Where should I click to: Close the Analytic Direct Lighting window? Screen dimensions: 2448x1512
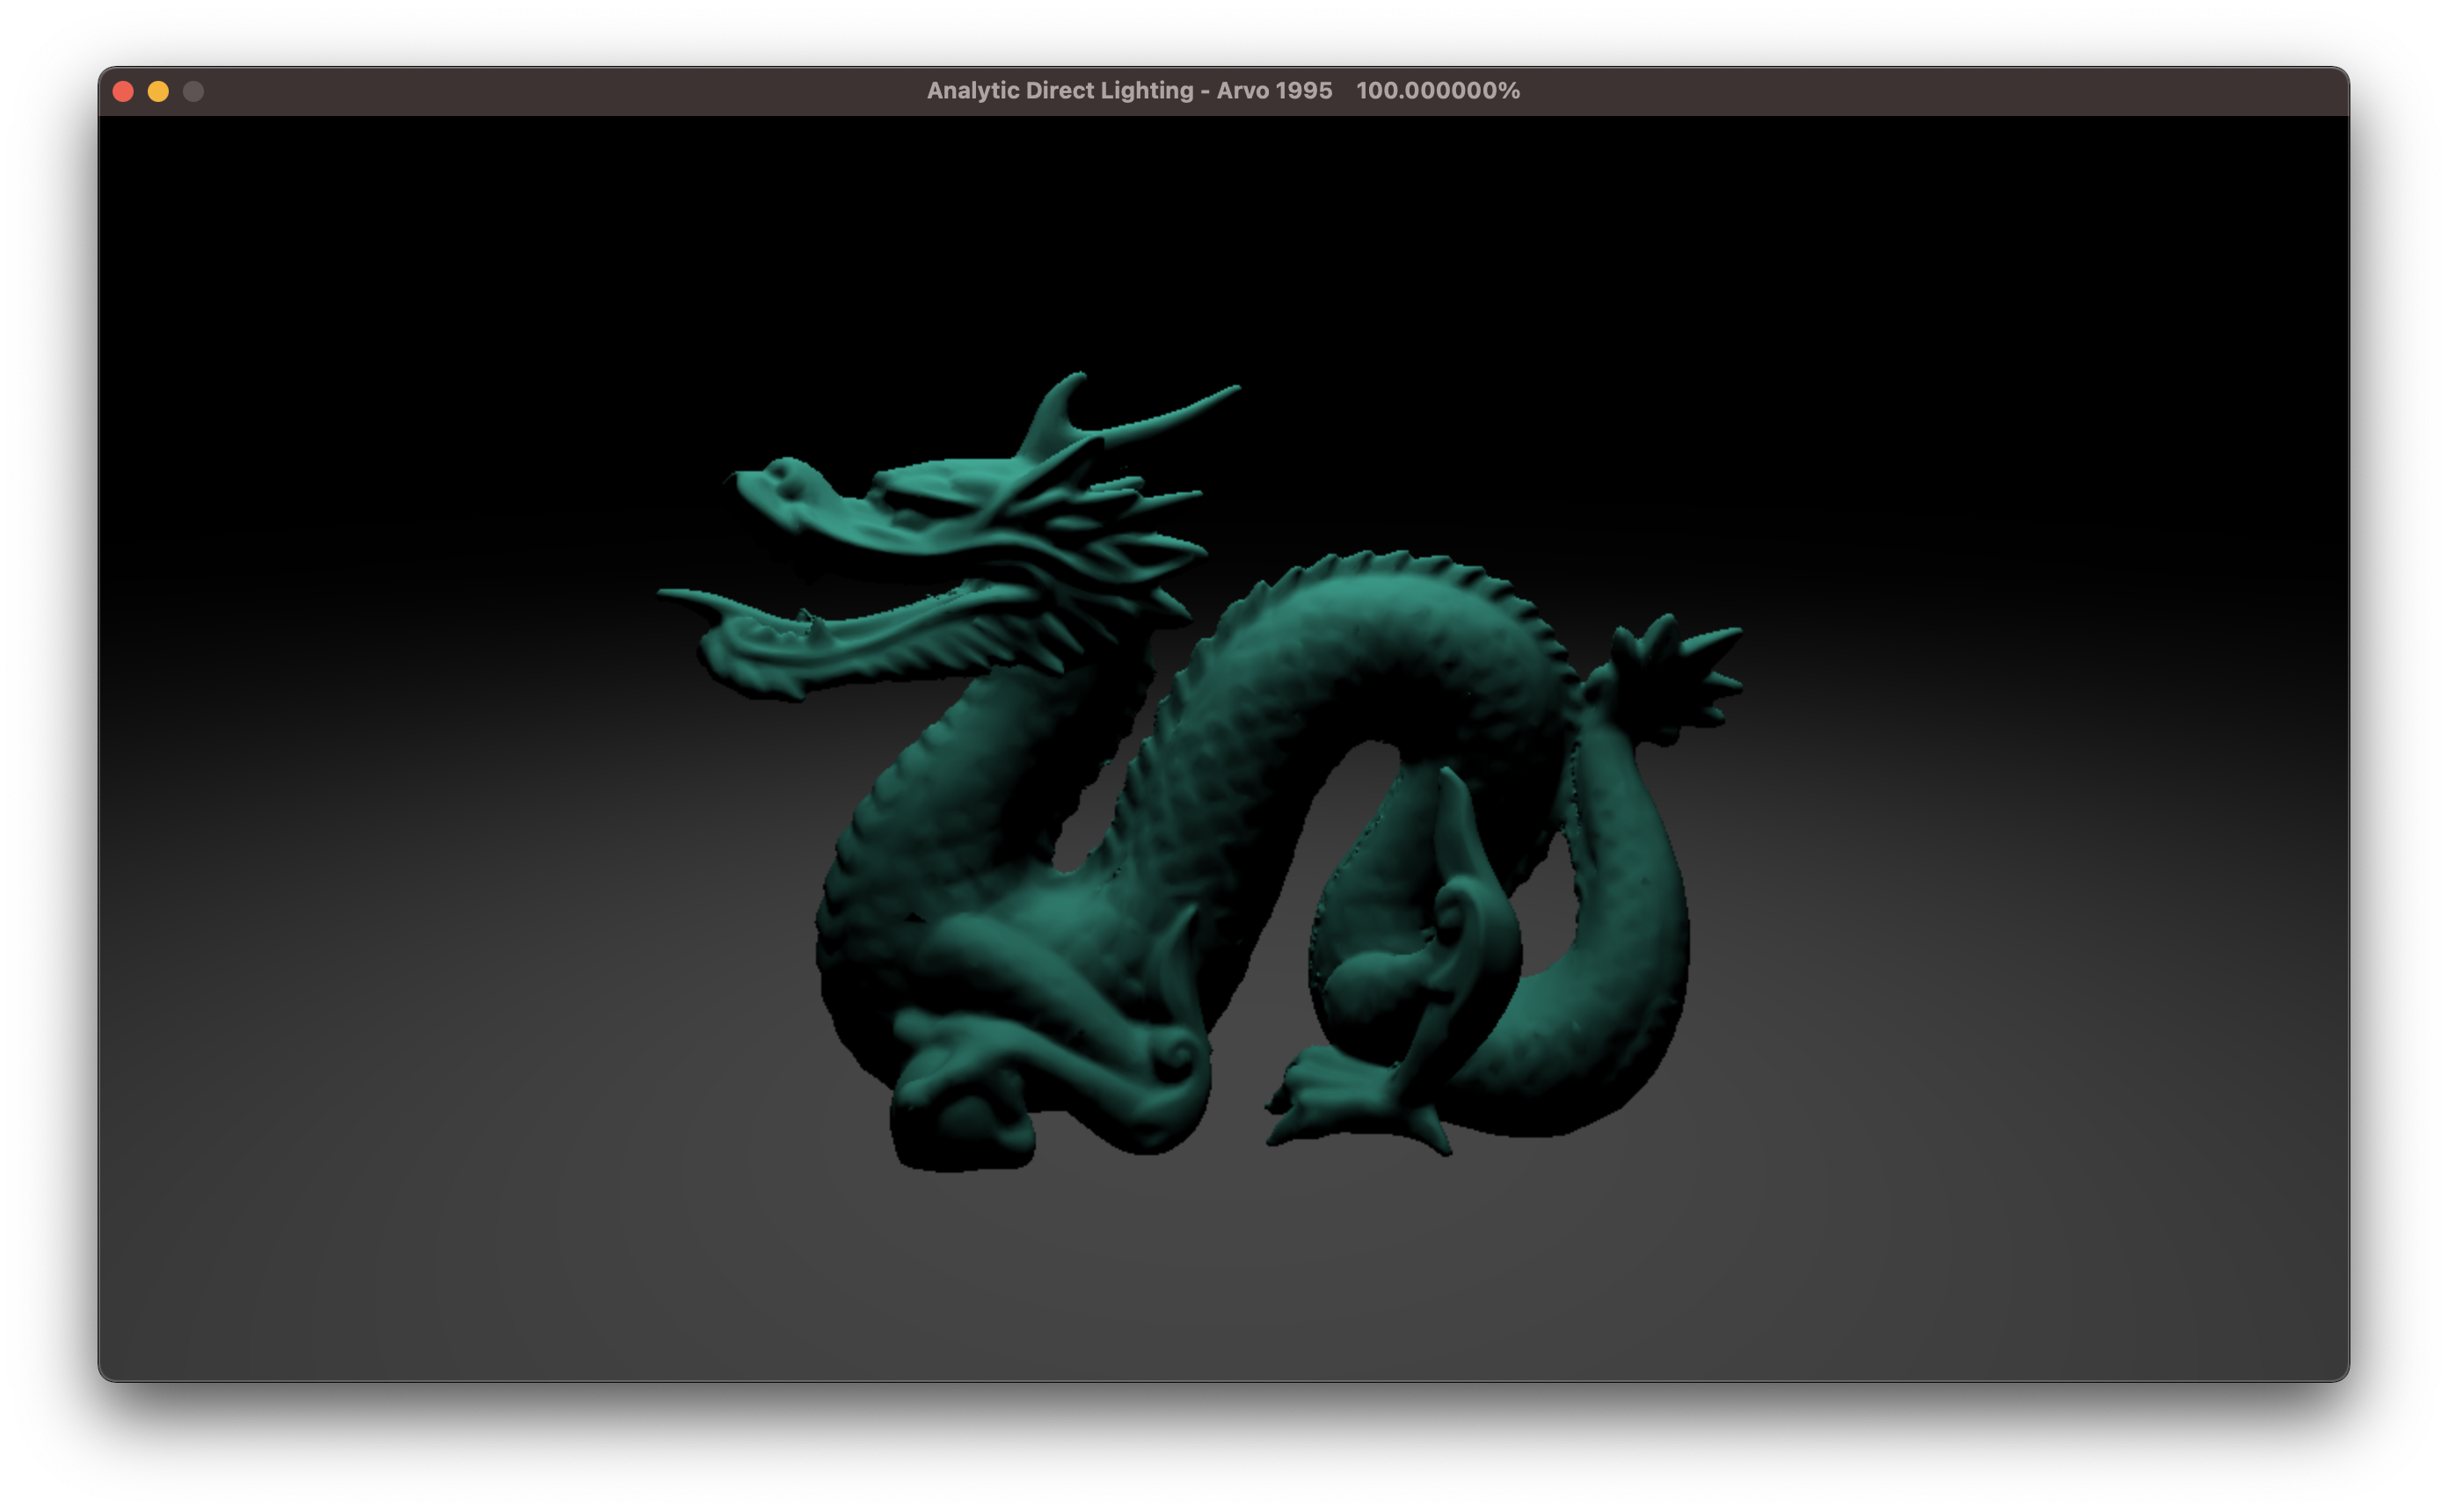click(x=123, y=91)
